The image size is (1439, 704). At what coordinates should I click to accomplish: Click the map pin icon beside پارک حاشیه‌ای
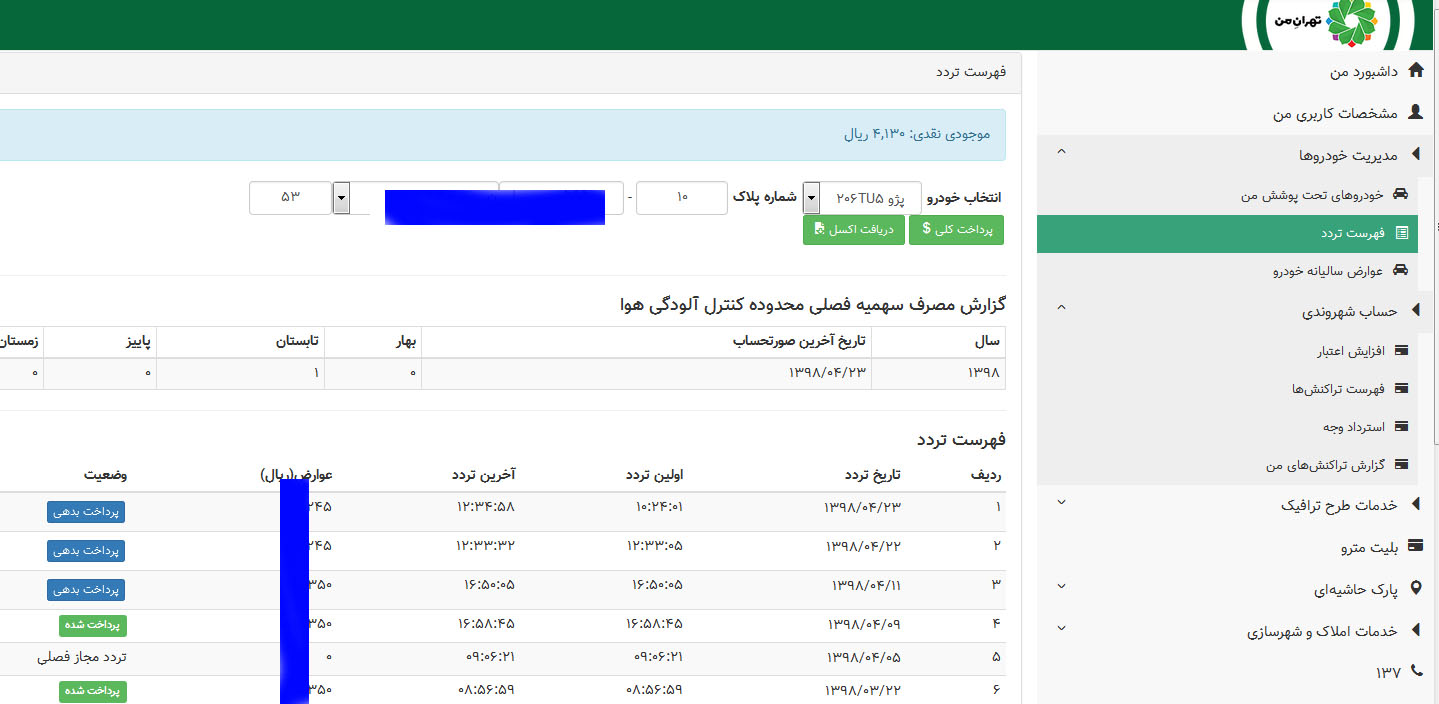click(x=1415, y=589)
